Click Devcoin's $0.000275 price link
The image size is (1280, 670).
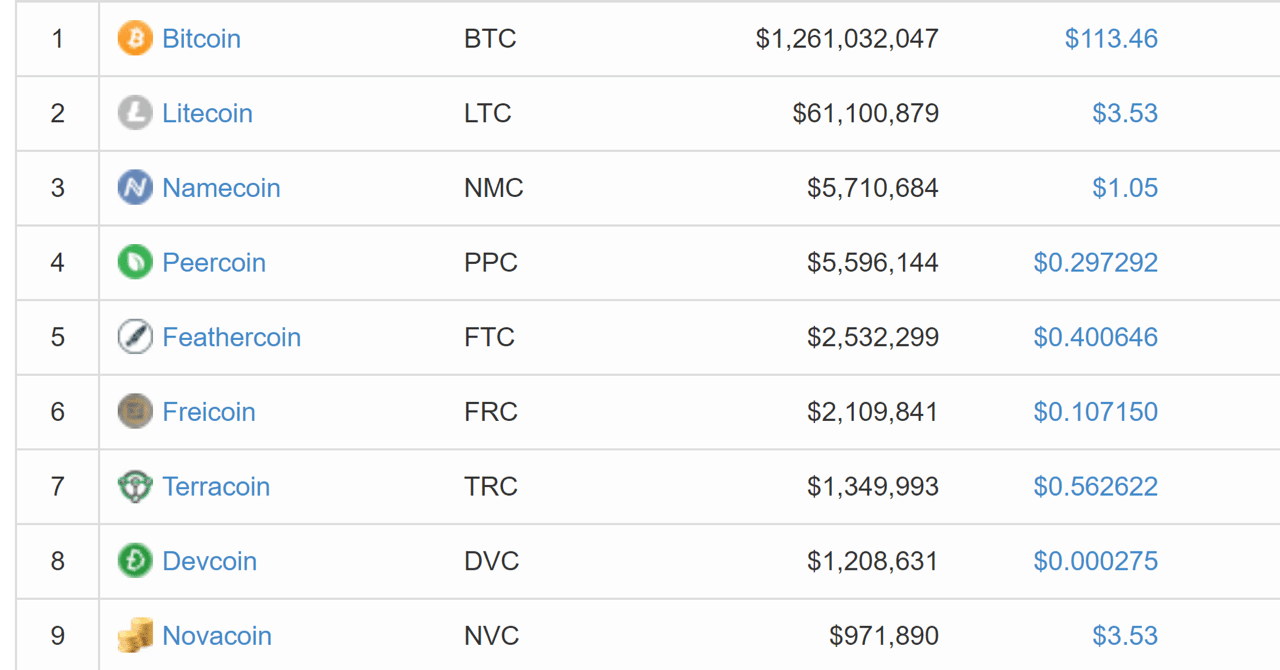[1095, 561]
